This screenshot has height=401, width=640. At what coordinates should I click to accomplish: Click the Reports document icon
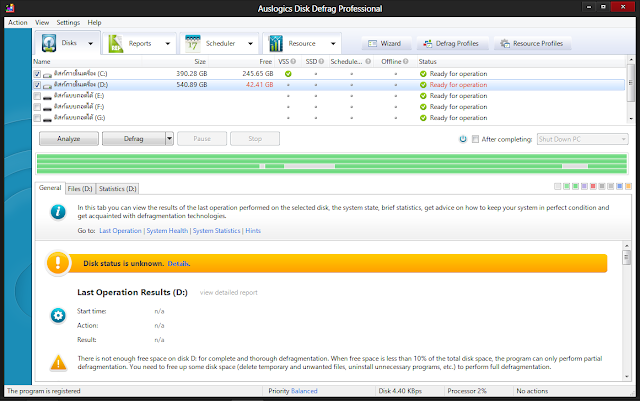[116, 43]
